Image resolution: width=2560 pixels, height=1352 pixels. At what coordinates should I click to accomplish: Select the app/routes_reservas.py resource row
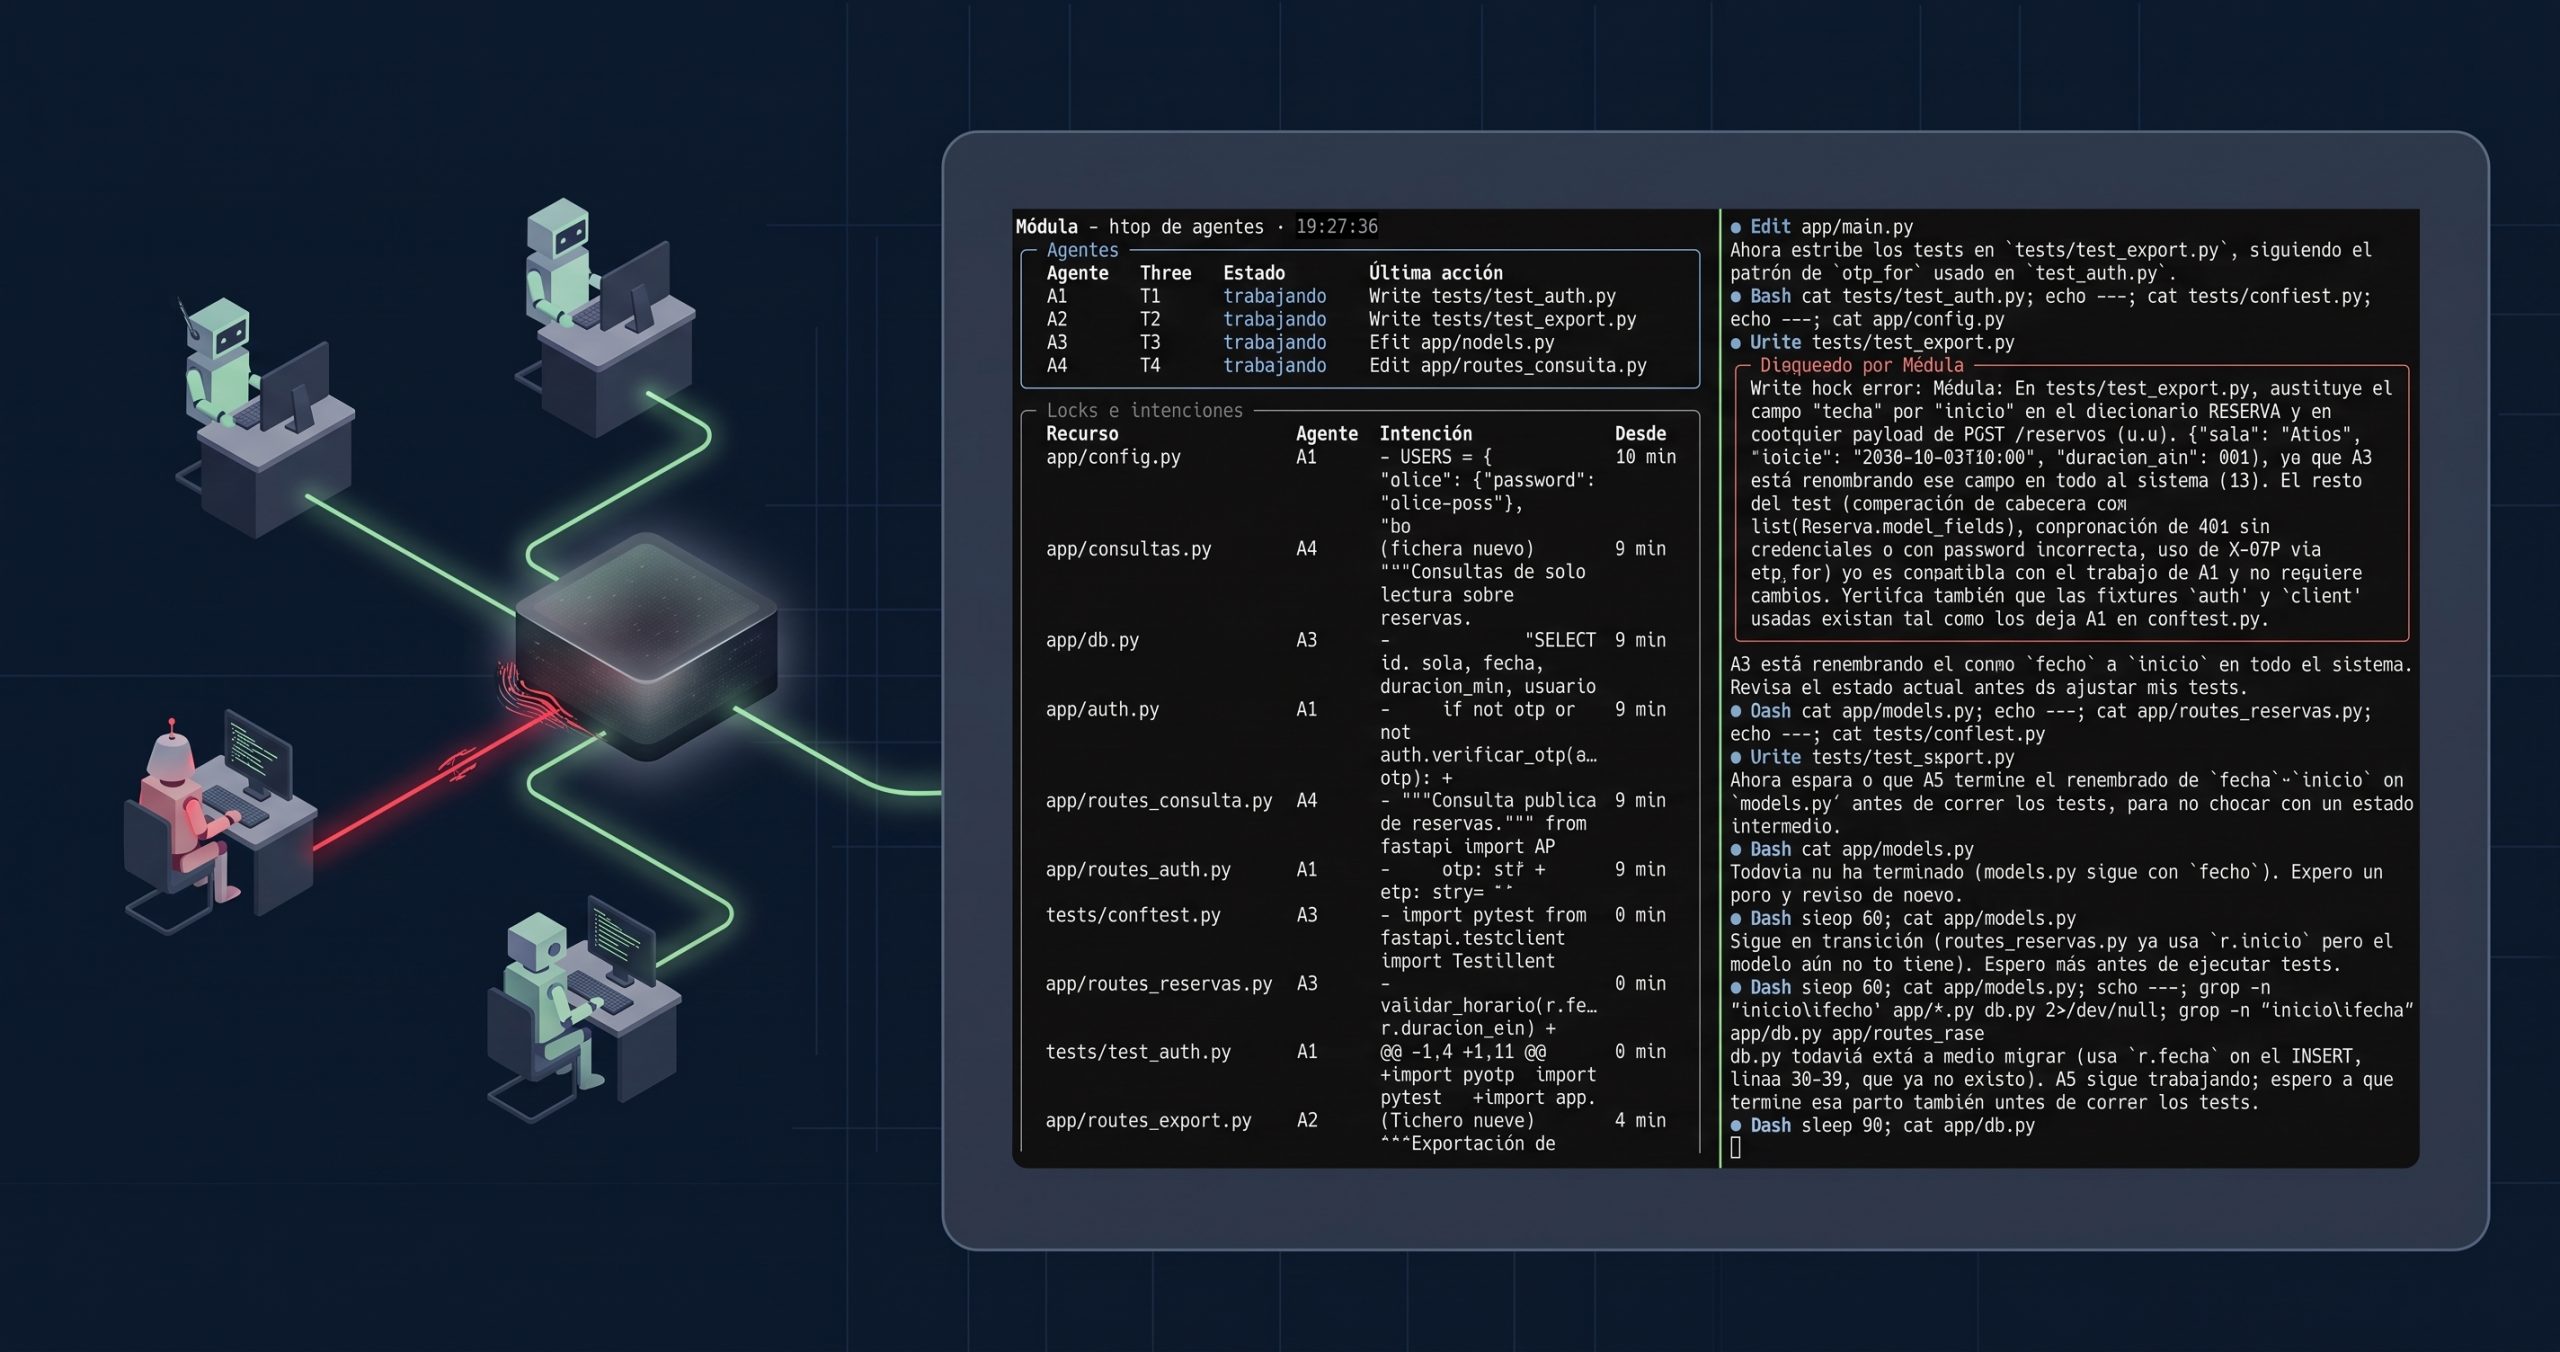1159,984
